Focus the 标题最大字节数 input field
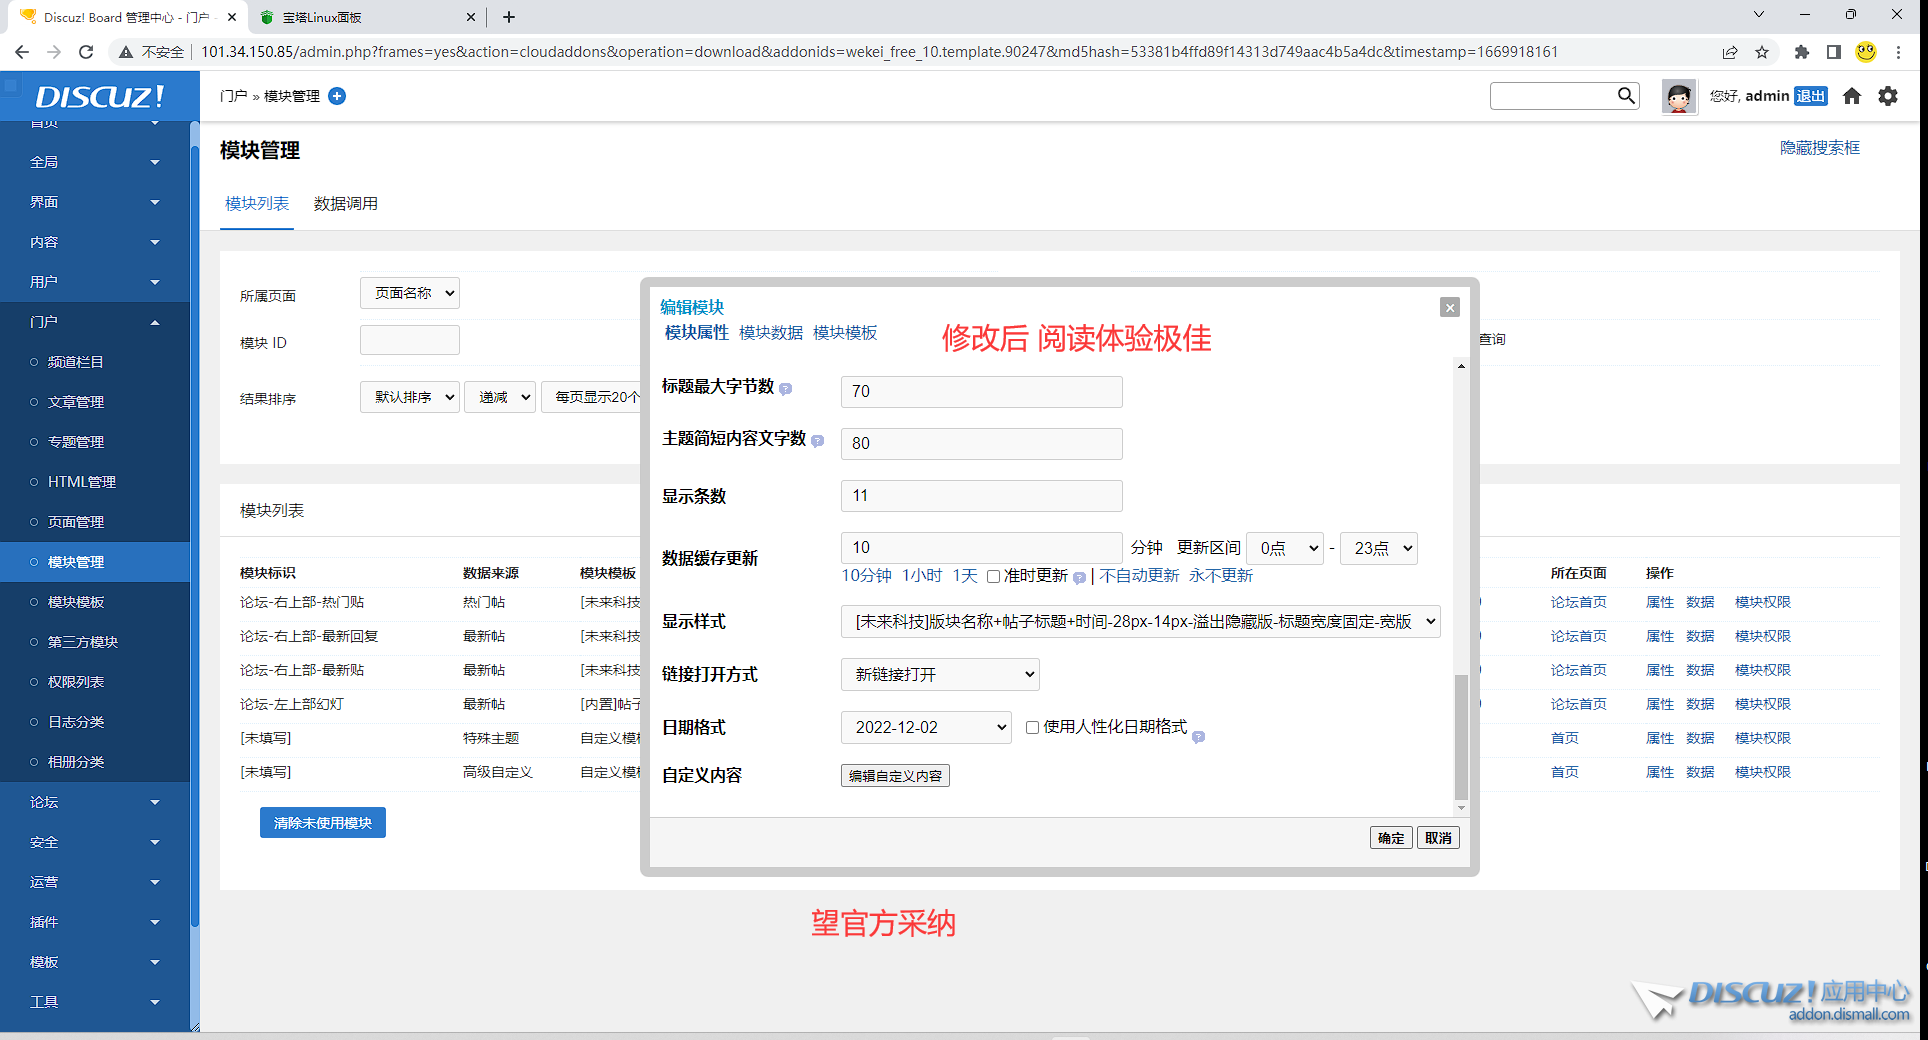The image size is (1928, 1040). click(981, 391)
